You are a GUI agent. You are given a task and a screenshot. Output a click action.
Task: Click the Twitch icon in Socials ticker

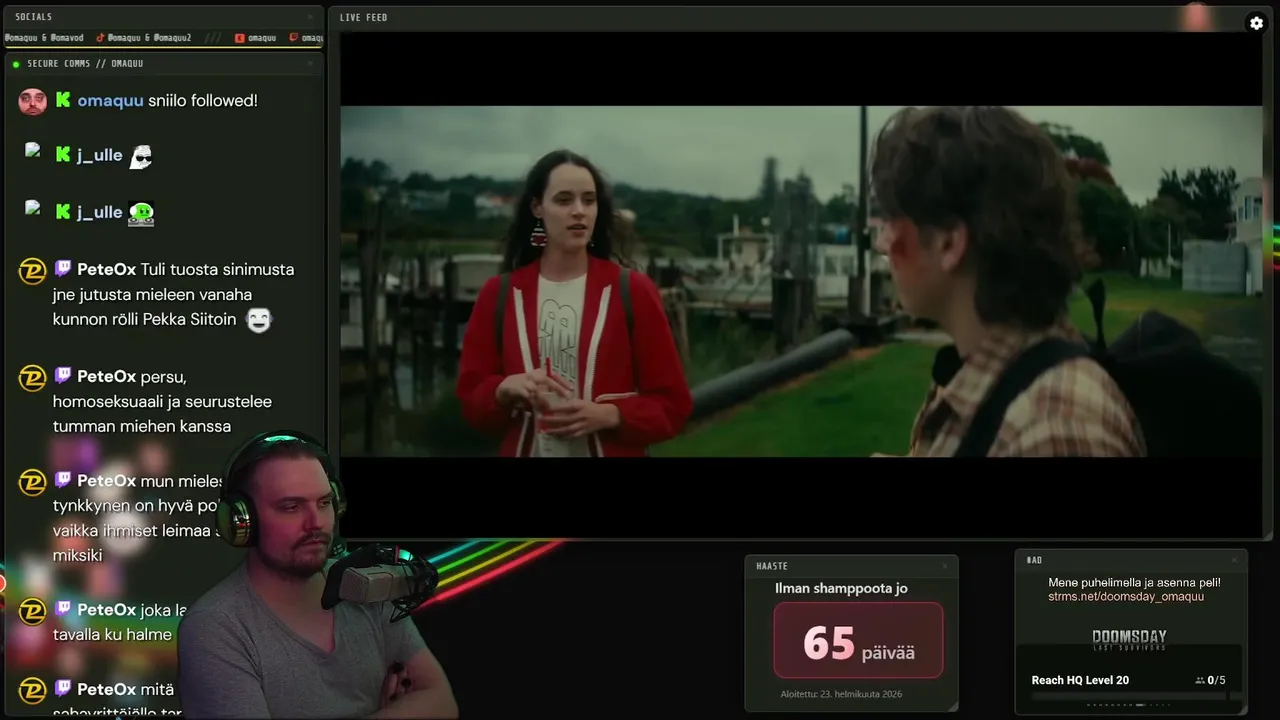coord(293,38)
